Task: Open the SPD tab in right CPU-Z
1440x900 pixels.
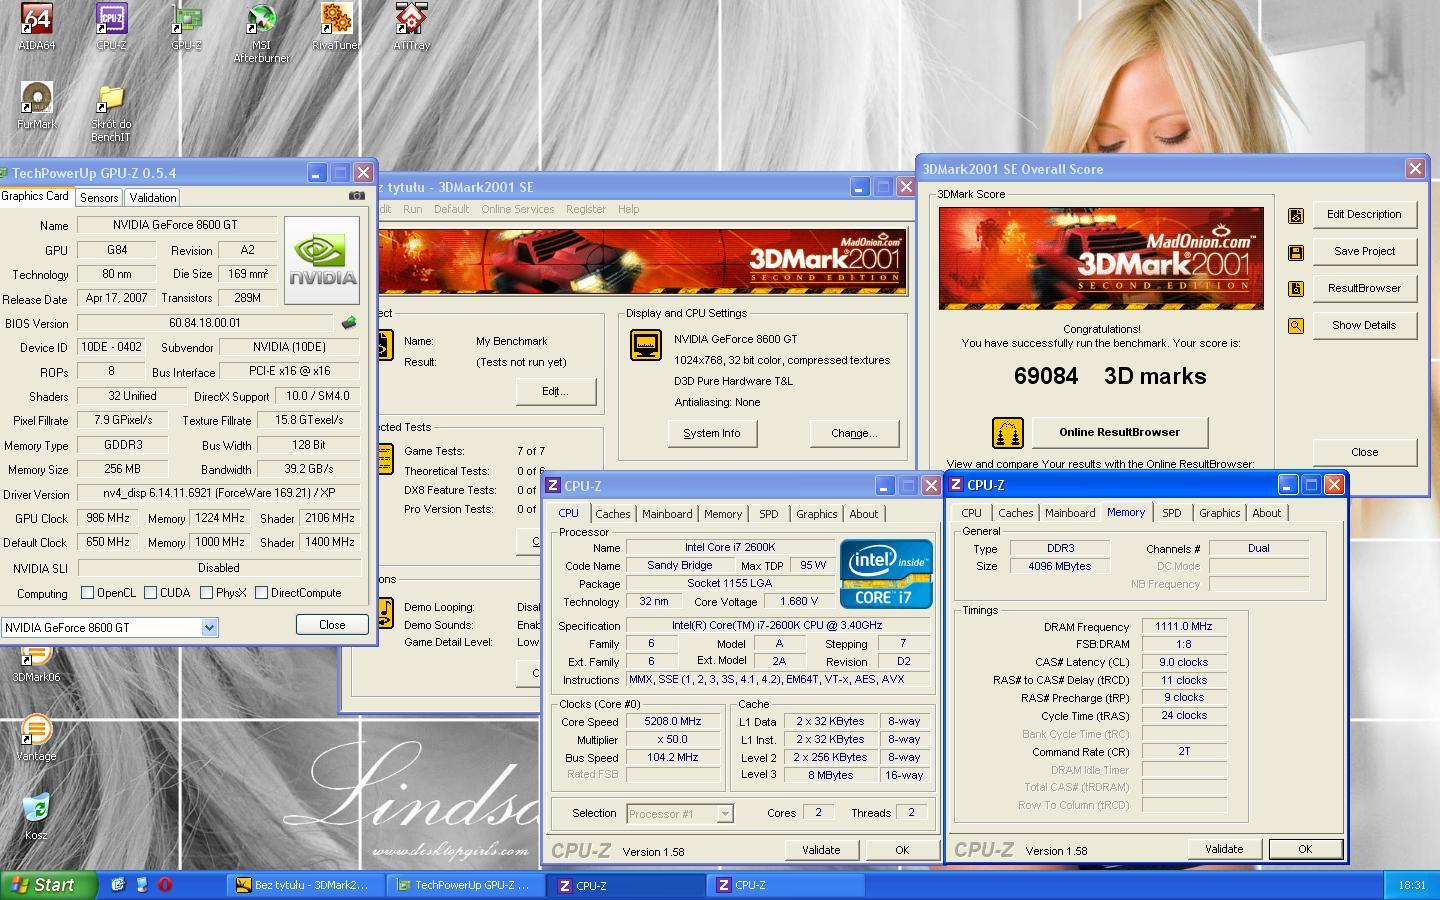Action: click(x=1171, y=513)
